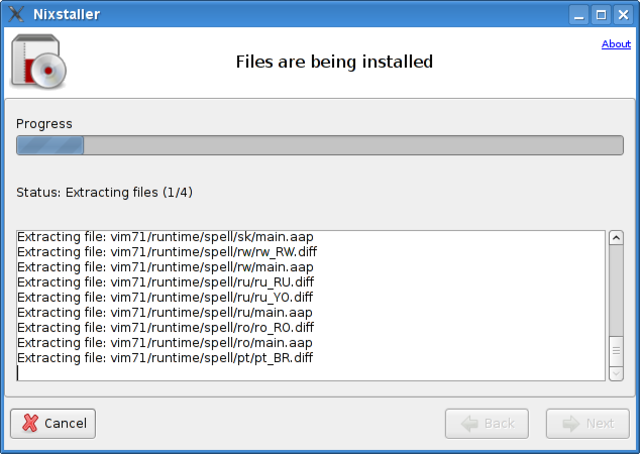640x454 pixels.
Task: Select the pt_BR.diff log line
Action: tap(165, 357)
